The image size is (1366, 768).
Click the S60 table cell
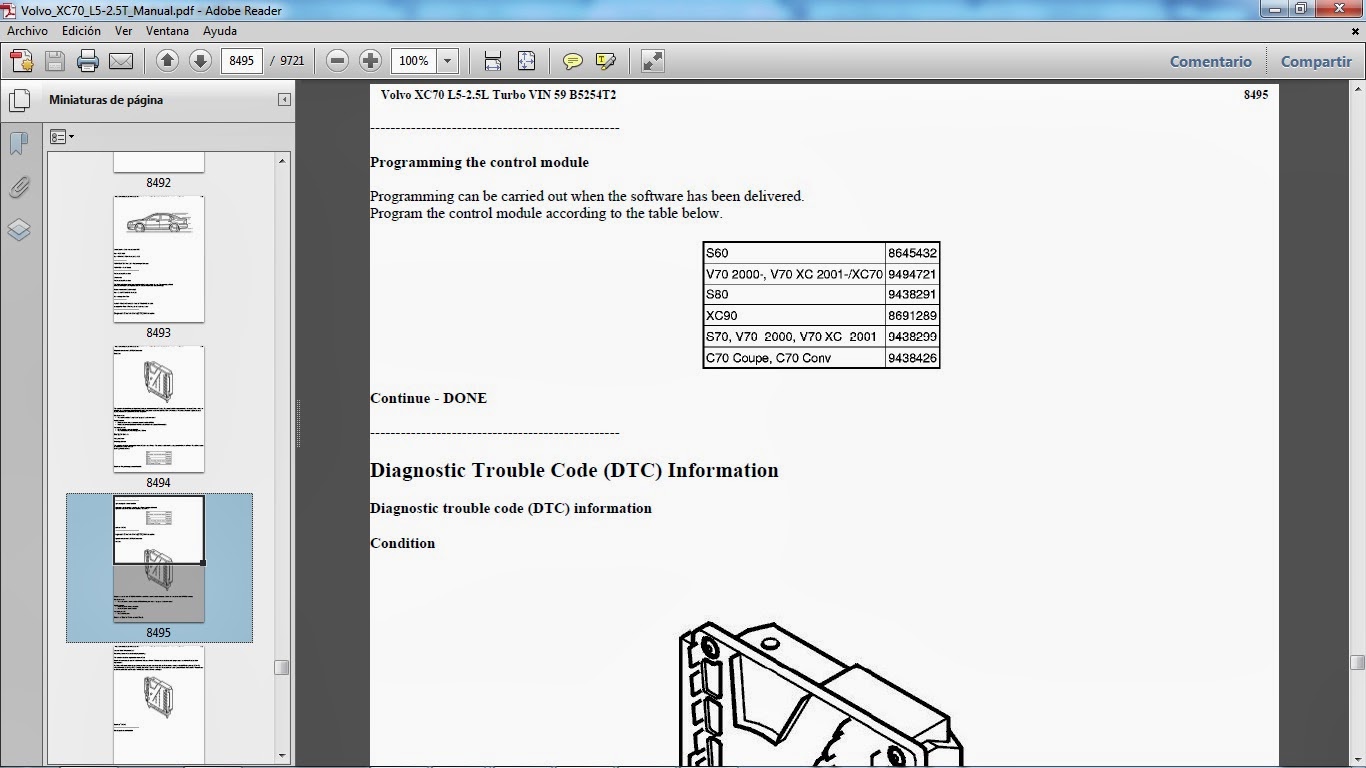pyautogui.click(x=794, y=253)
